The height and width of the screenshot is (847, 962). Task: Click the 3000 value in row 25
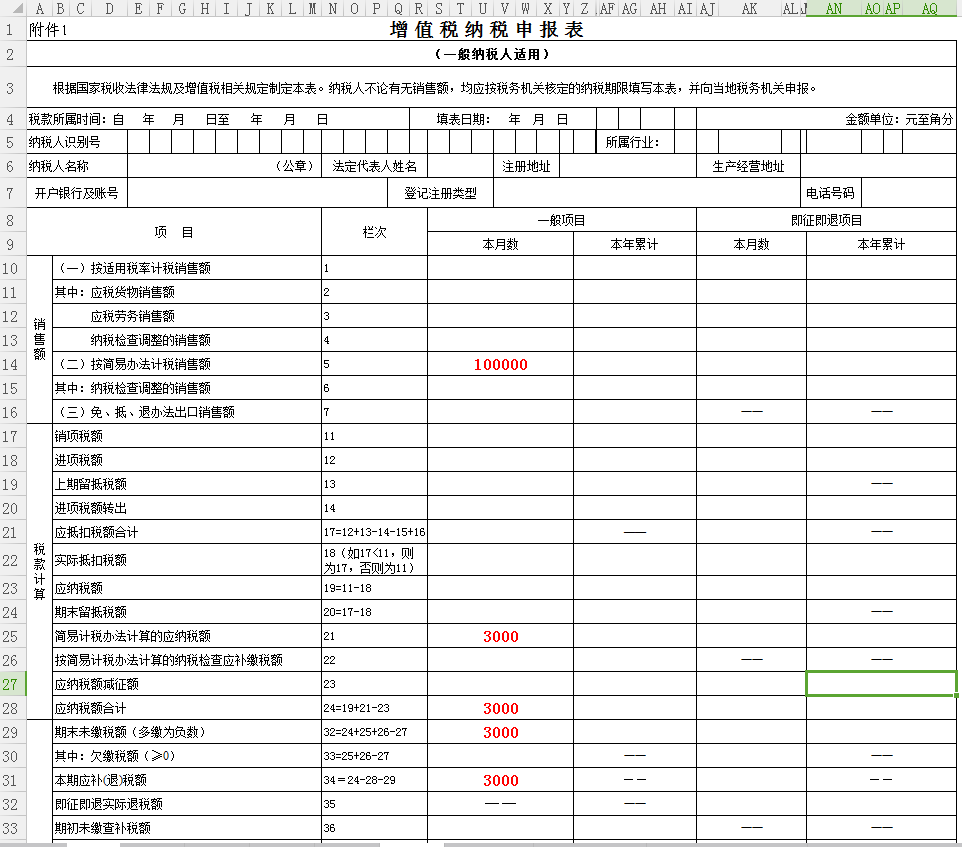point(500,637)
